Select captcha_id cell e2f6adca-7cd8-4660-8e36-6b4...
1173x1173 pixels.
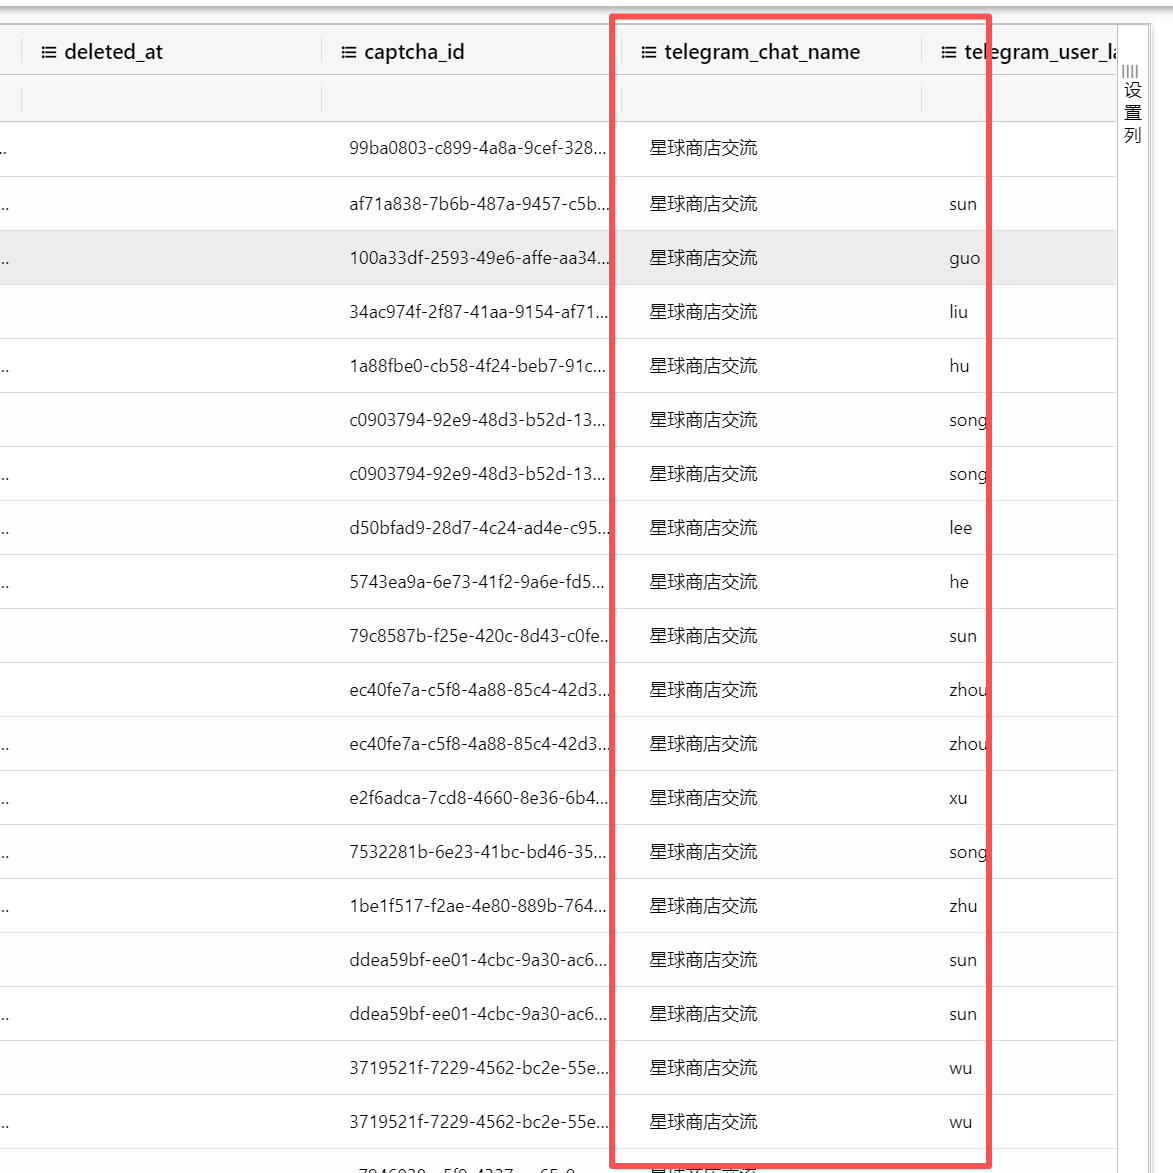pyautogui.click(x=478, y=797)
